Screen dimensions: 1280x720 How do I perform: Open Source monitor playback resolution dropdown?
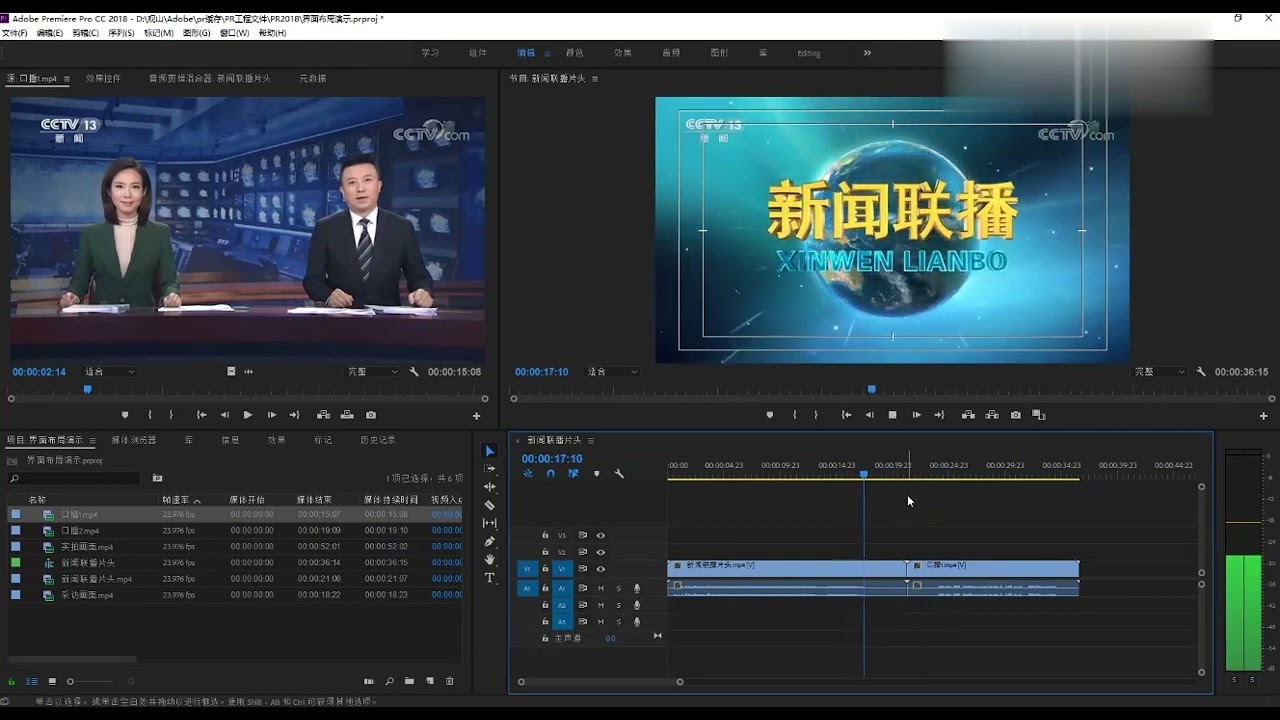372,372
